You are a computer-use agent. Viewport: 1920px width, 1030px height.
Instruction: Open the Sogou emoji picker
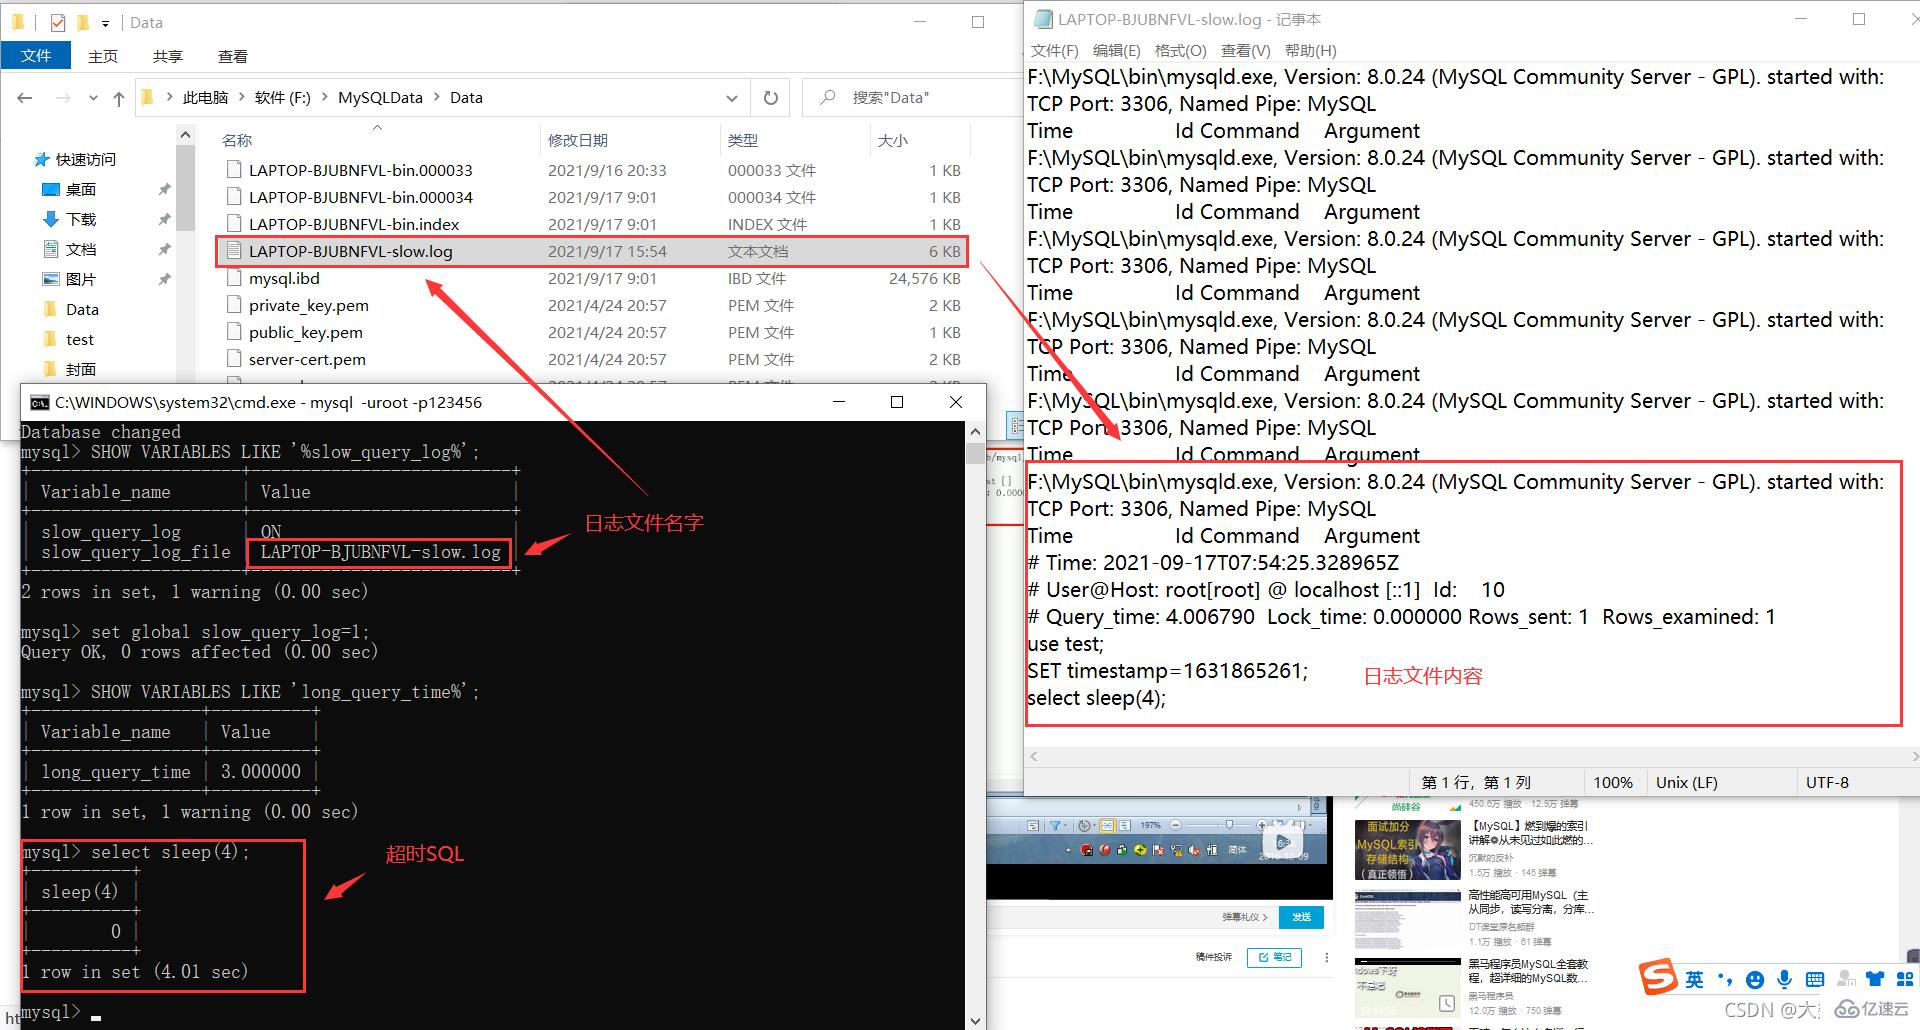[1753, 979]
